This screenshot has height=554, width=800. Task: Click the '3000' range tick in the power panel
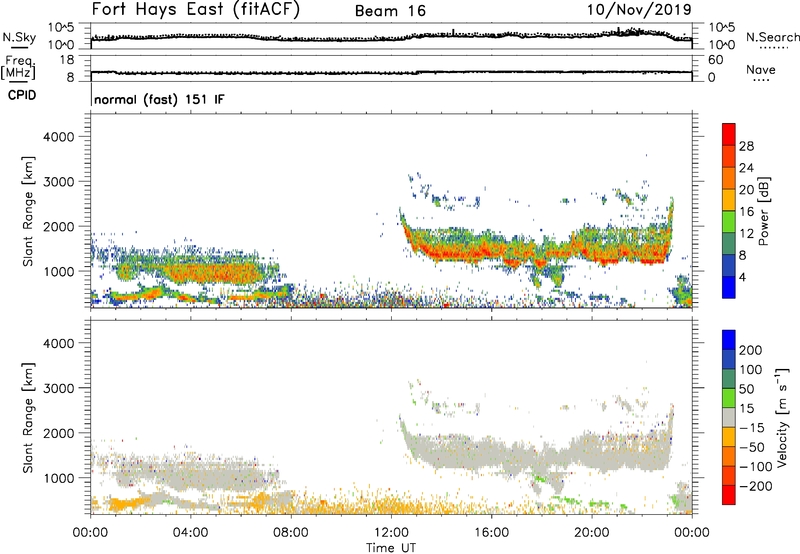58,182
